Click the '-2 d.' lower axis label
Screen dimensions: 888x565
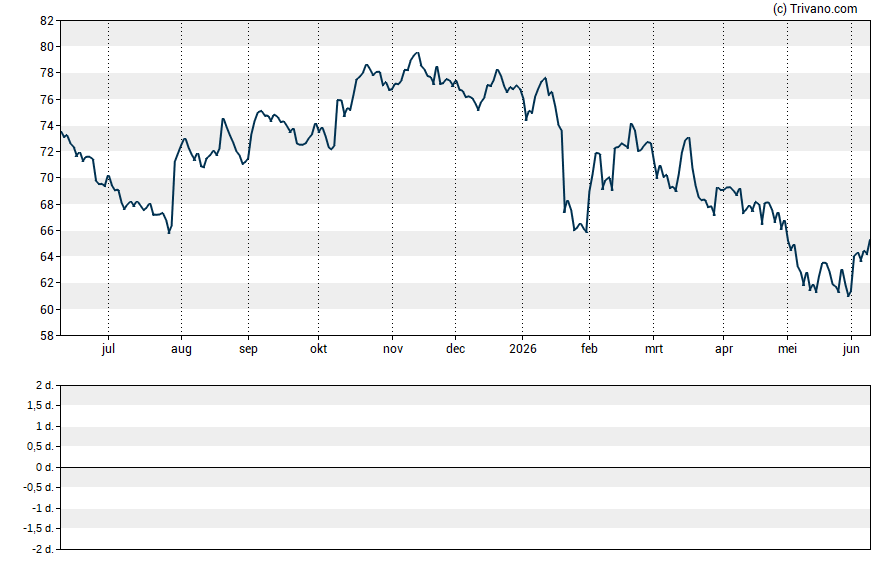tap(43, 550)
